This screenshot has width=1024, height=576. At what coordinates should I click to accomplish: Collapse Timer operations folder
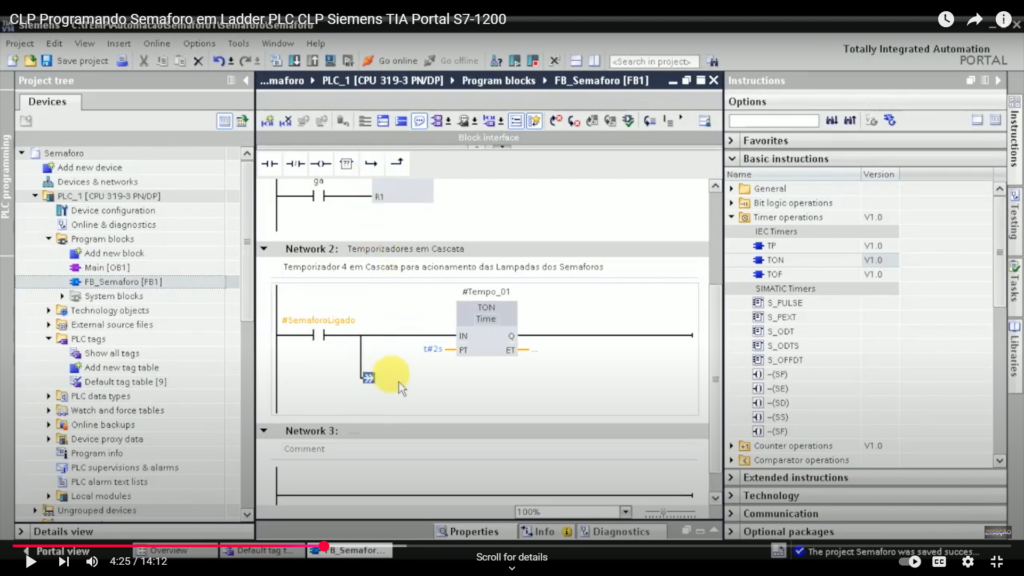pos(732,217)
